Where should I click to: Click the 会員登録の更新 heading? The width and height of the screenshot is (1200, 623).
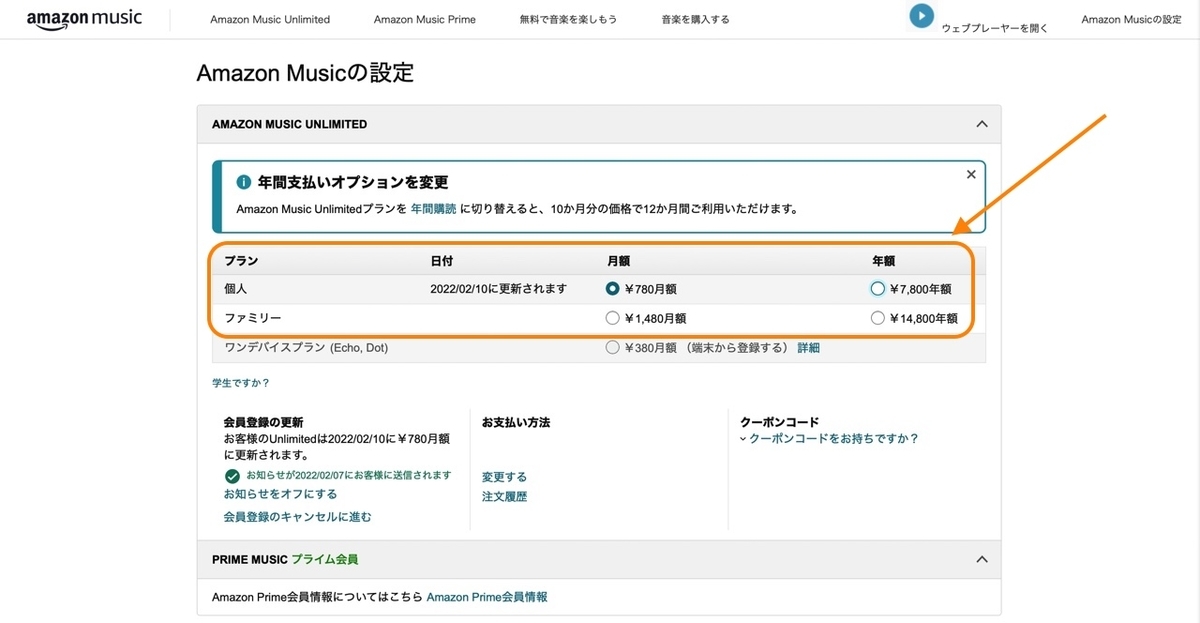pyautogui.click(x=263, y=423)
